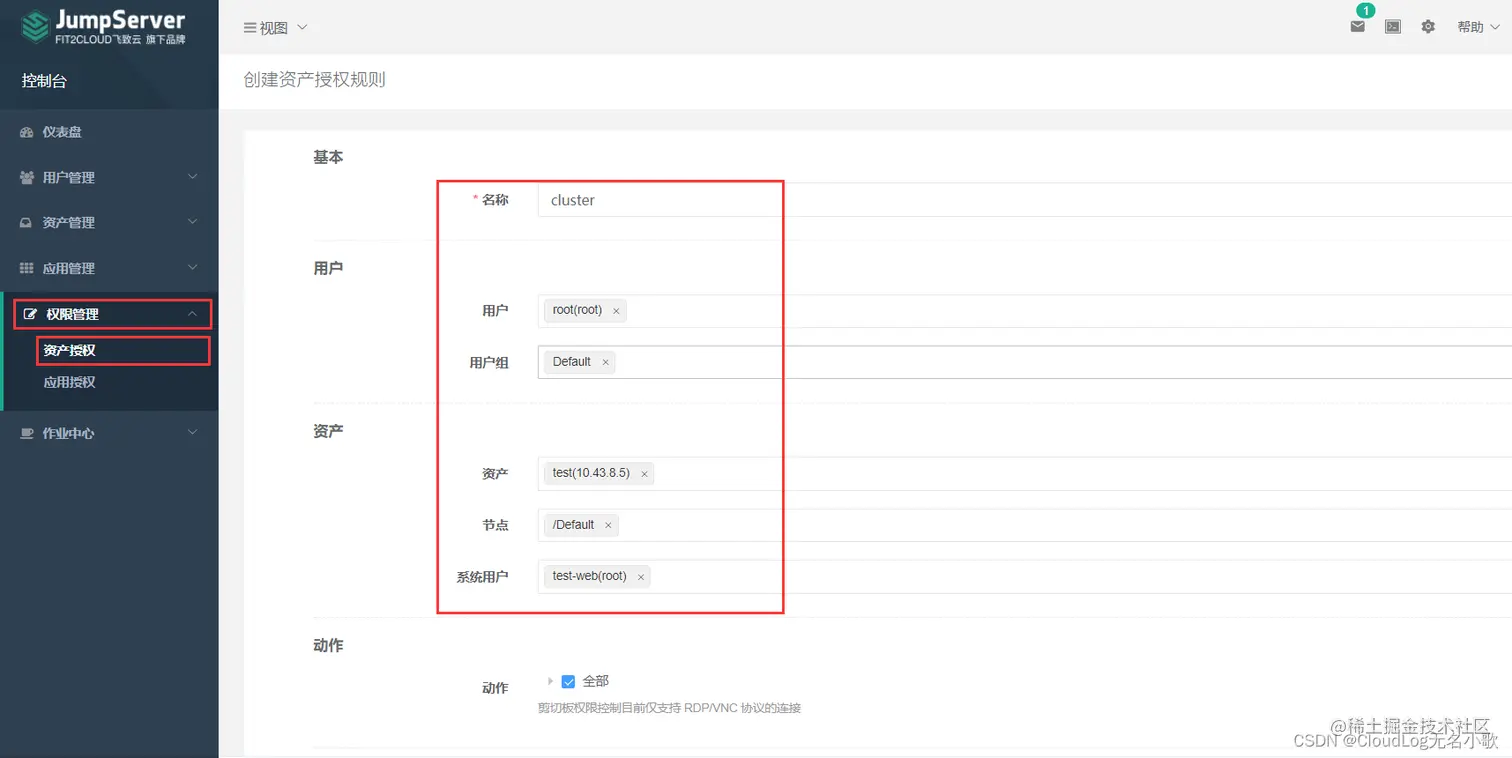The image size is (1512, 758).
Task: Click the dashboard gauge icon for 仪表盘
Action: (27, 132)
